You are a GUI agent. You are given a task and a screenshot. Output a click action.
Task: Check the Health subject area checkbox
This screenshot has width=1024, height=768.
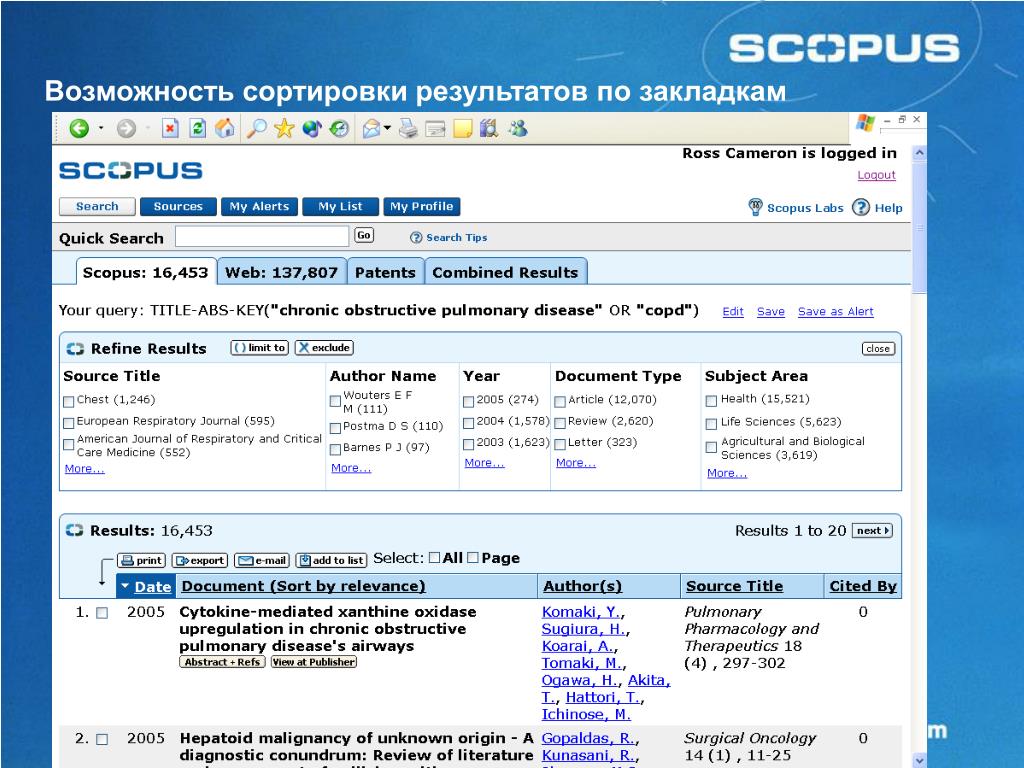click(x=712, y=400)
